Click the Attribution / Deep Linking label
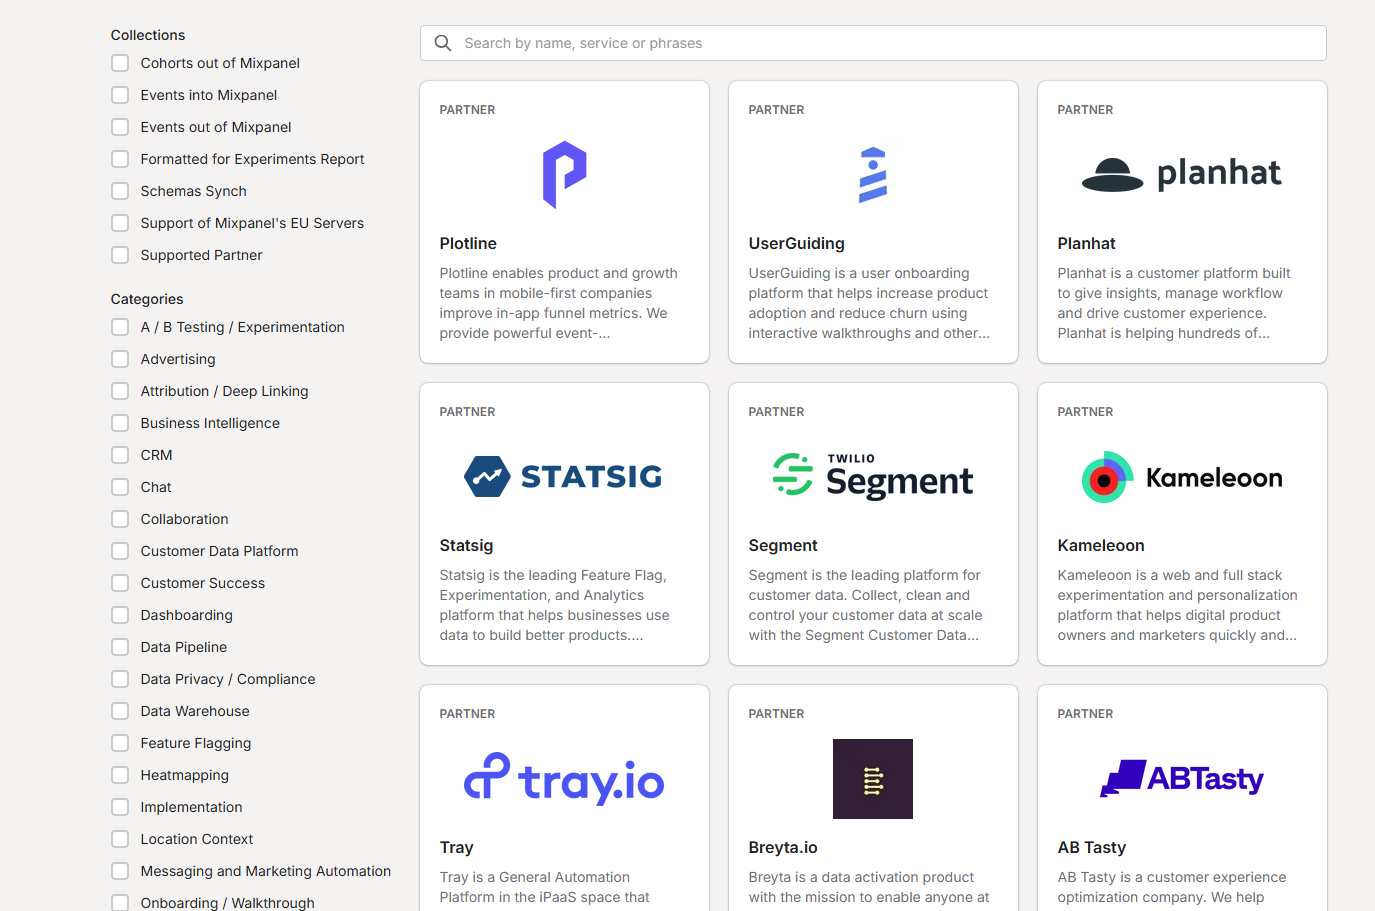This screenshot has height=911, width=1375. [x=224, y=391]
